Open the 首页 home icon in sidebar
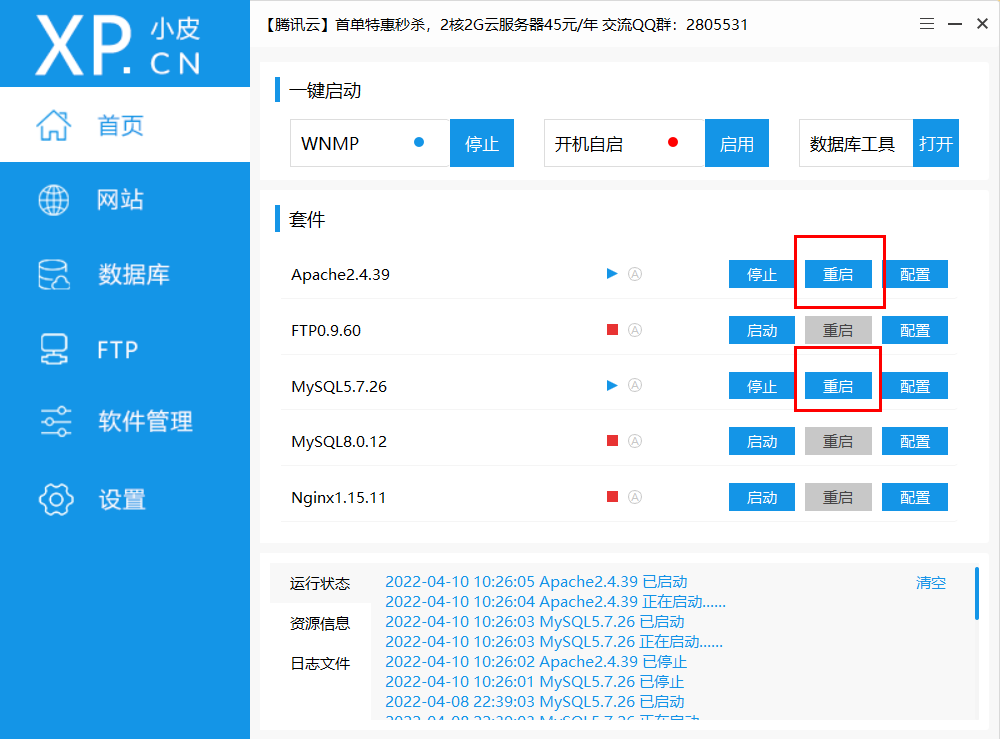 point(54,125)
